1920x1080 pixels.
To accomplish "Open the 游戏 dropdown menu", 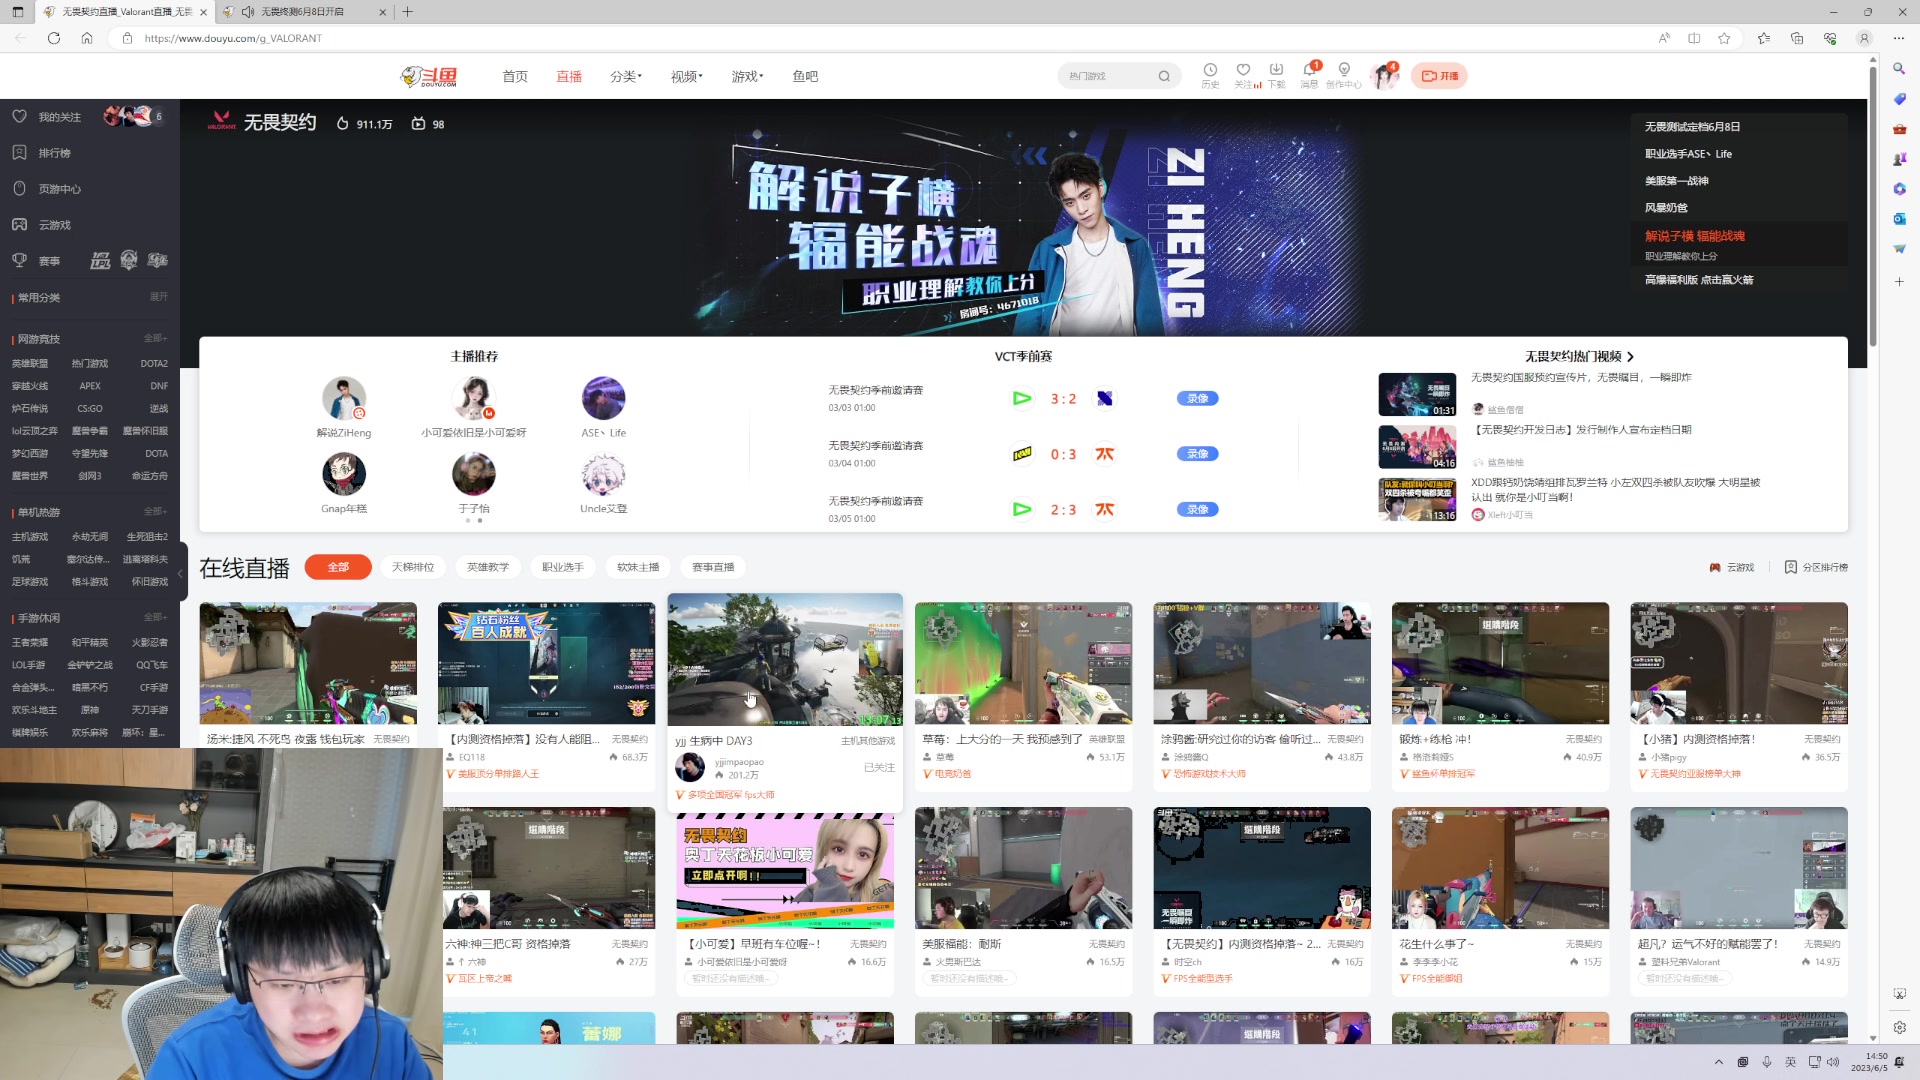I will (x=746, y=76).
